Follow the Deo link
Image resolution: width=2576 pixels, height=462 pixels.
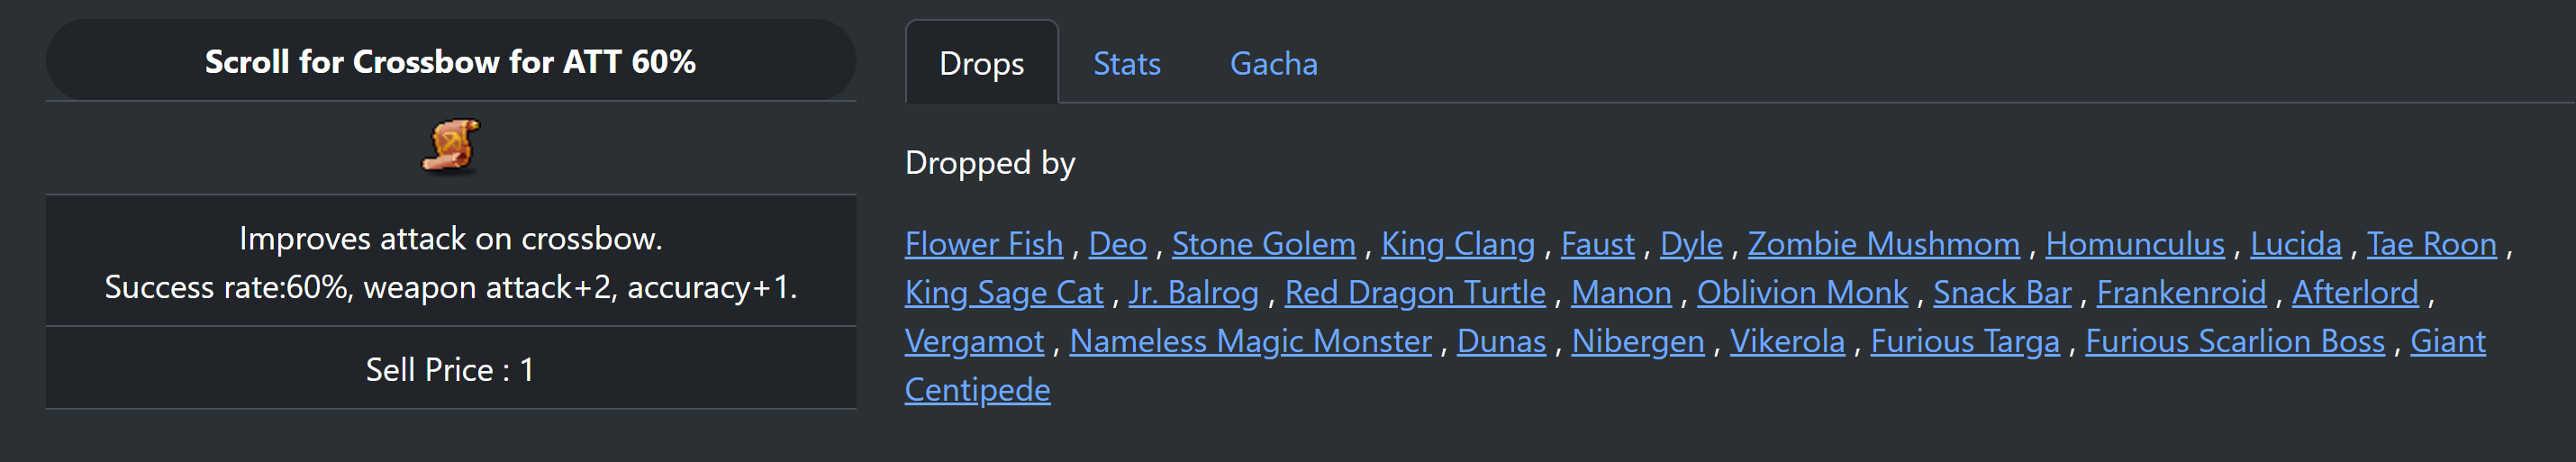(x=1117, y=244)
